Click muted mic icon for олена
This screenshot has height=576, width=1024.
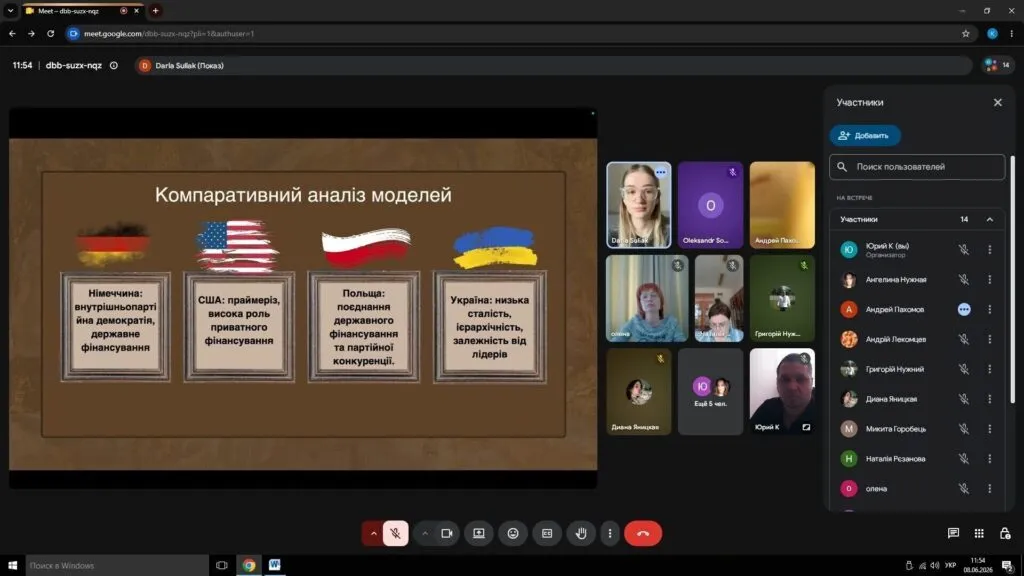point(963,488)
